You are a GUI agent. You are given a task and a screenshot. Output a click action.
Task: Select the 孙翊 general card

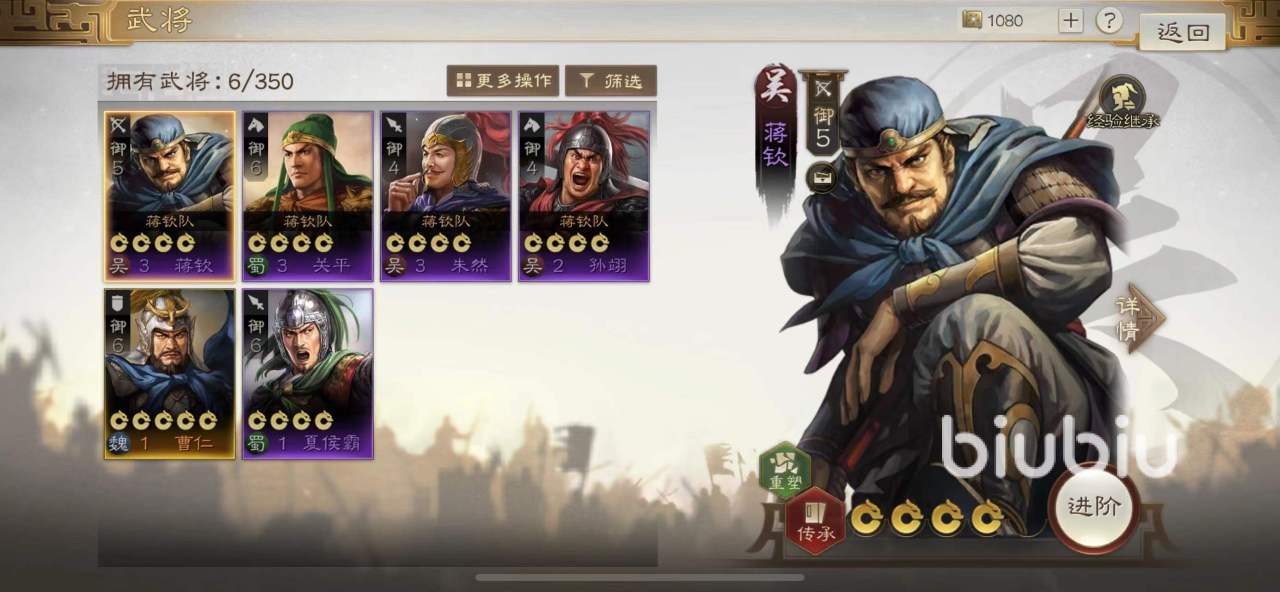(x=584, y=196)
